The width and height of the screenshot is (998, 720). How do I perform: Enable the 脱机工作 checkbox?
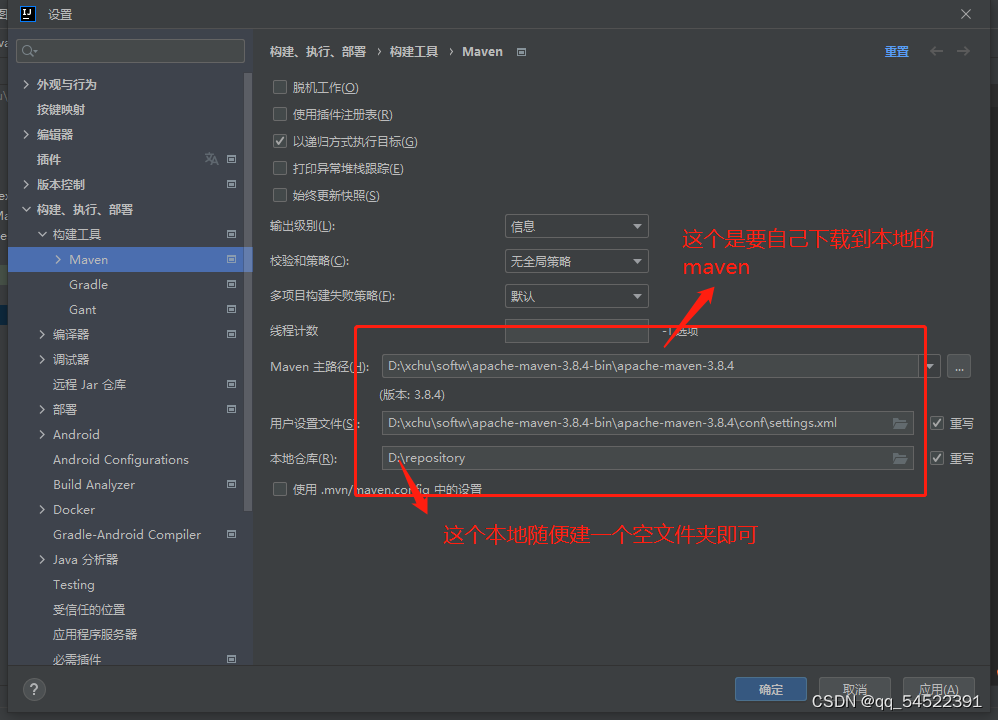[x=279, y=87]
